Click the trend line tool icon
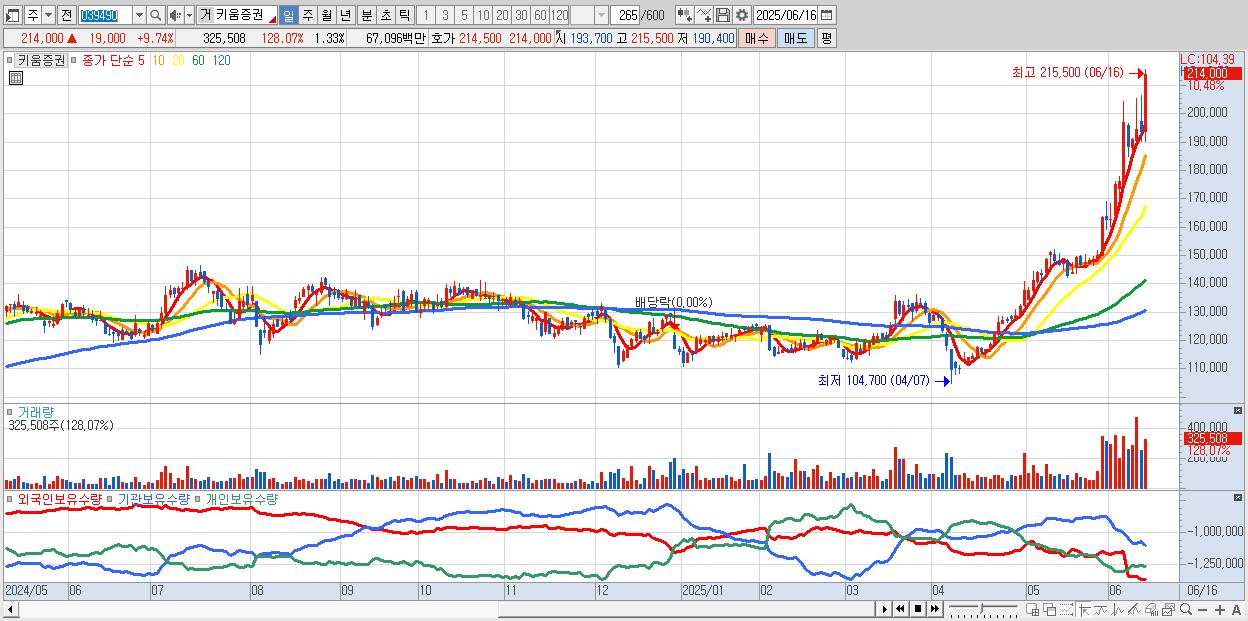Image resolution: width=1248 pixels, height=621 pixels. tap(1100, 609)
